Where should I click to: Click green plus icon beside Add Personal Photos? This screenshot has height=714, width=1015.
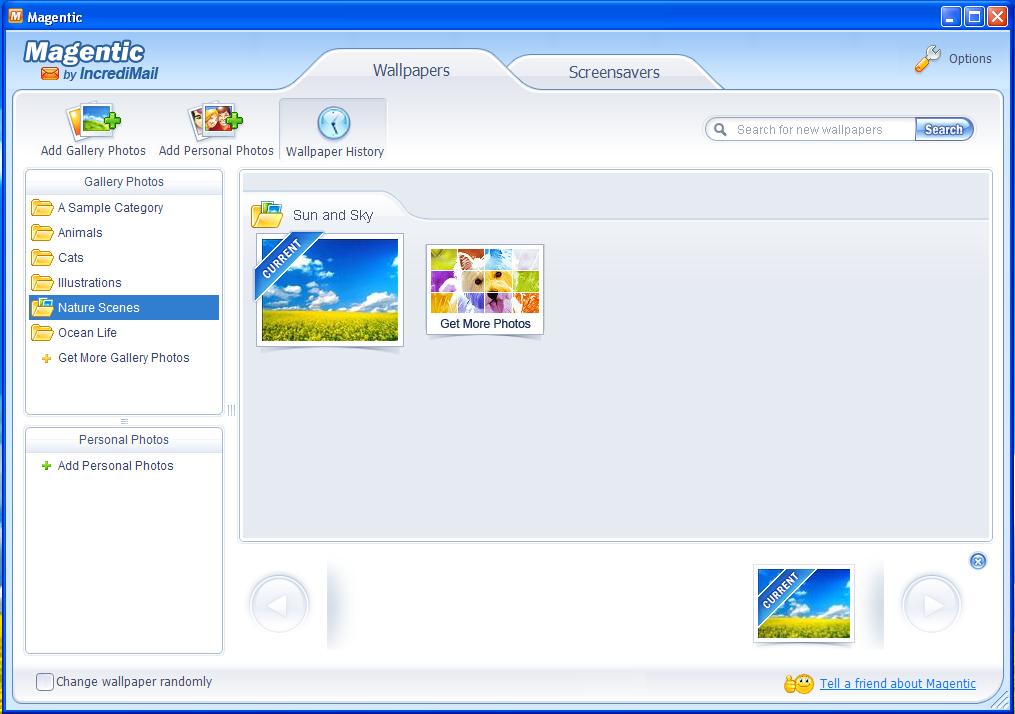pos(46,465)
